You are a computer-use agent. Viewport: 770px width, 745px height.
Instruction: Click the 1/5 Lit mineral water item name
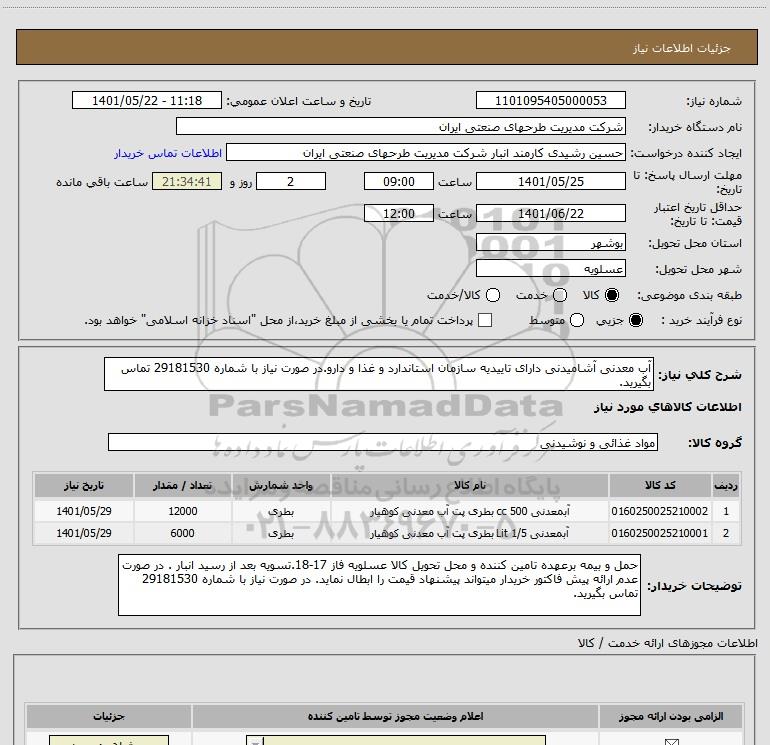(x=469, y=533)
